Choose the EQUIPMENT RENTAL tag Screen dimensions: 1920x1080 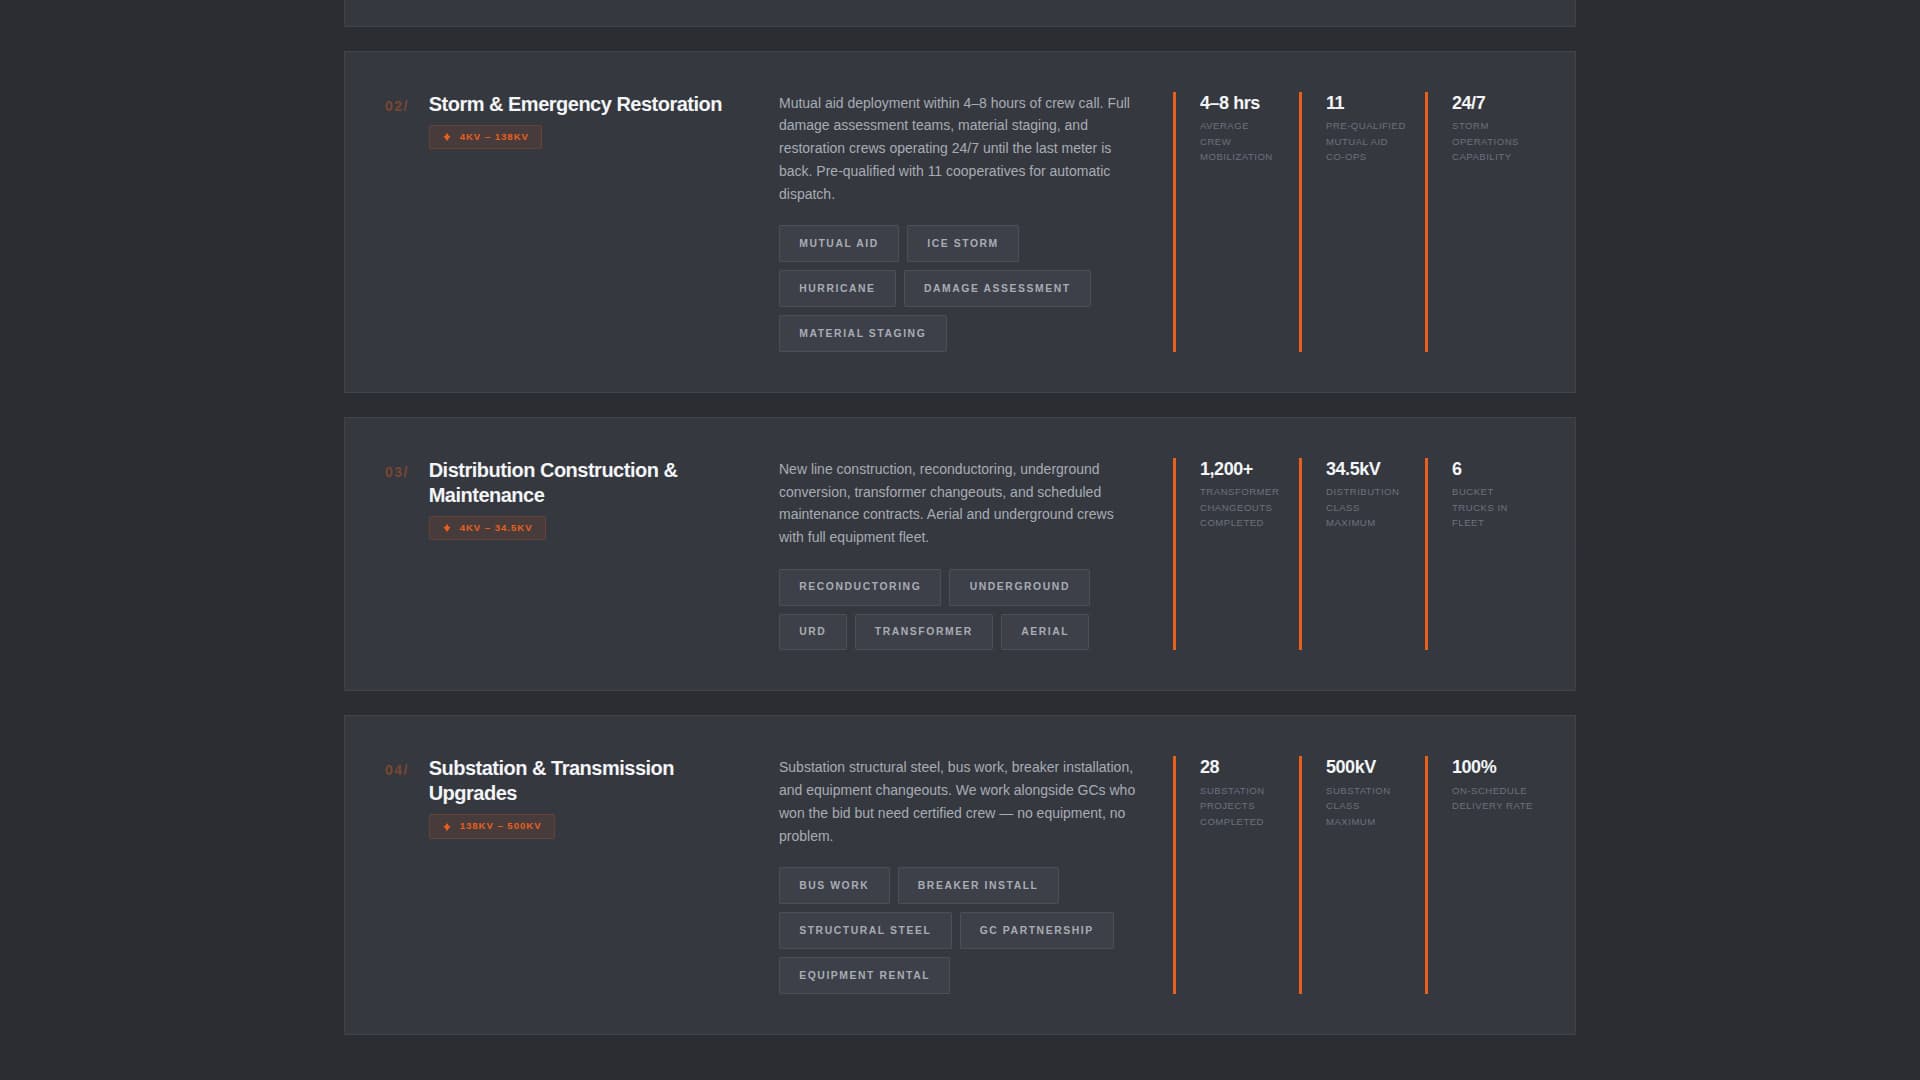pos(864,975)
